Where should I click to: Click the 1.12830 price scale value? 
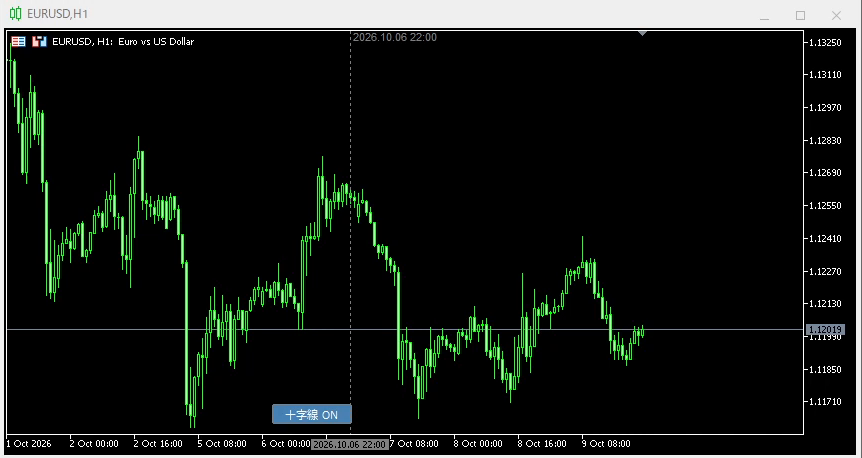tap(825, 141)
